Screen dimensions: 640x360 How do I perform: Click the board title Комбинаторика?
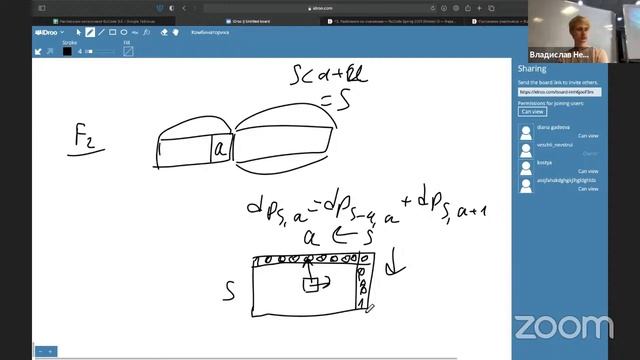click(210, 32)
